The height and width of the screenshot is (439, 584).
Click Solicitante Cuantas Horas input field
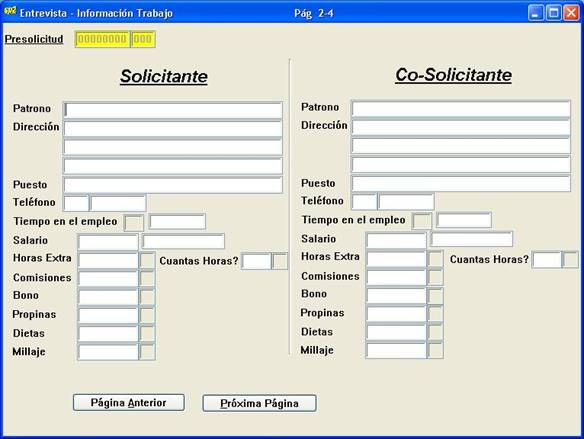(x=256, y=261)
